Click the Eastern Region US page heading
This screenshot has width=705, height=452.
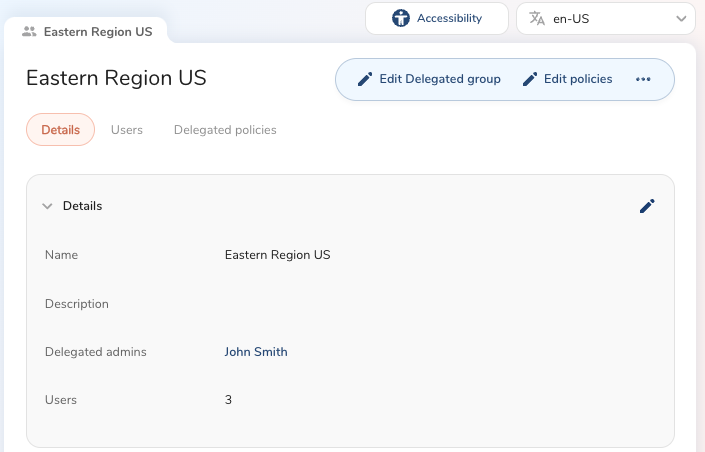point(116,78)
